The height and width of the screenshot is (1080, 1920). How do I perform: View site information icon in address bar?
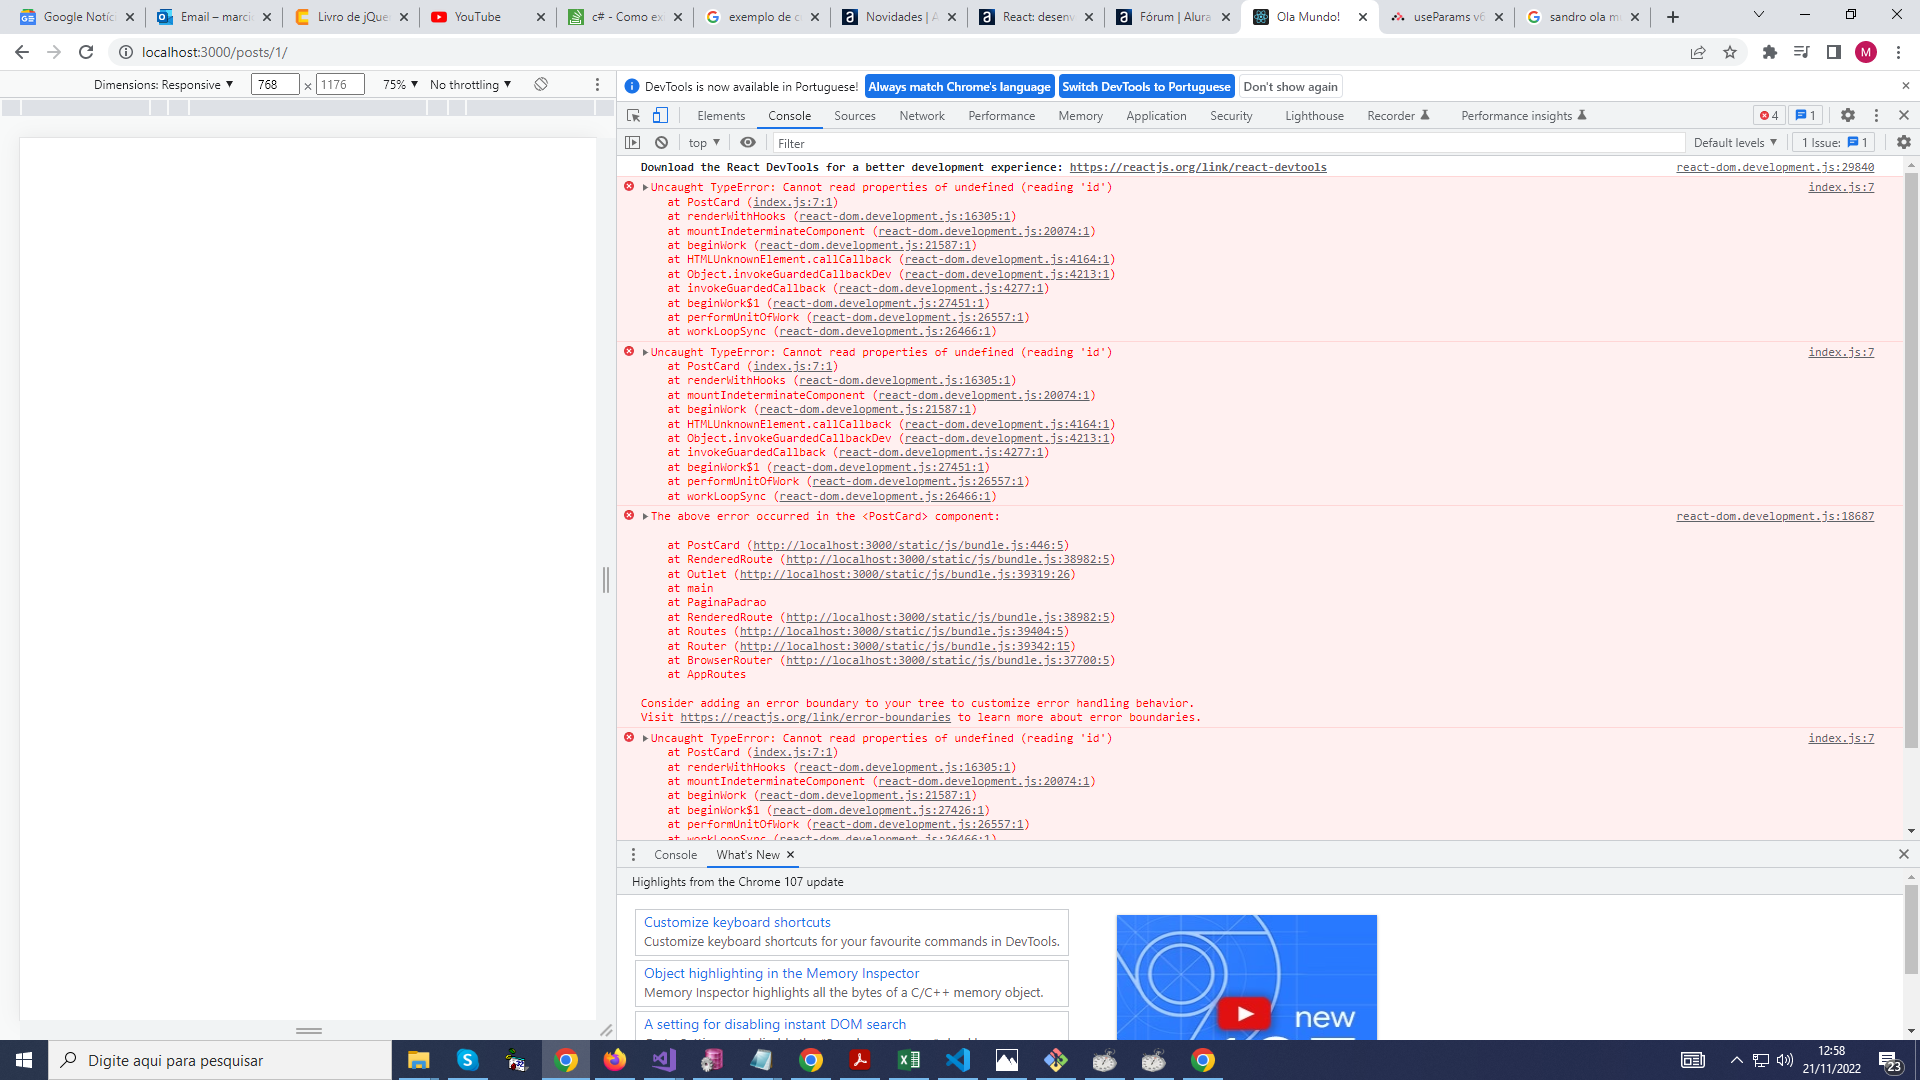click(126, 52)
